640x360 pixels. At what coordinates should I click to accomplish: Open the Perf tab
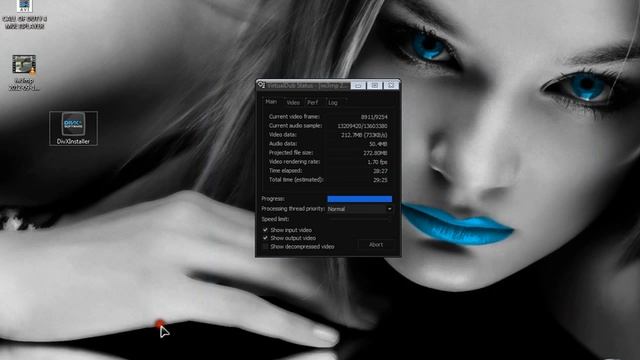pyautogui.click(x=312, y=102)
